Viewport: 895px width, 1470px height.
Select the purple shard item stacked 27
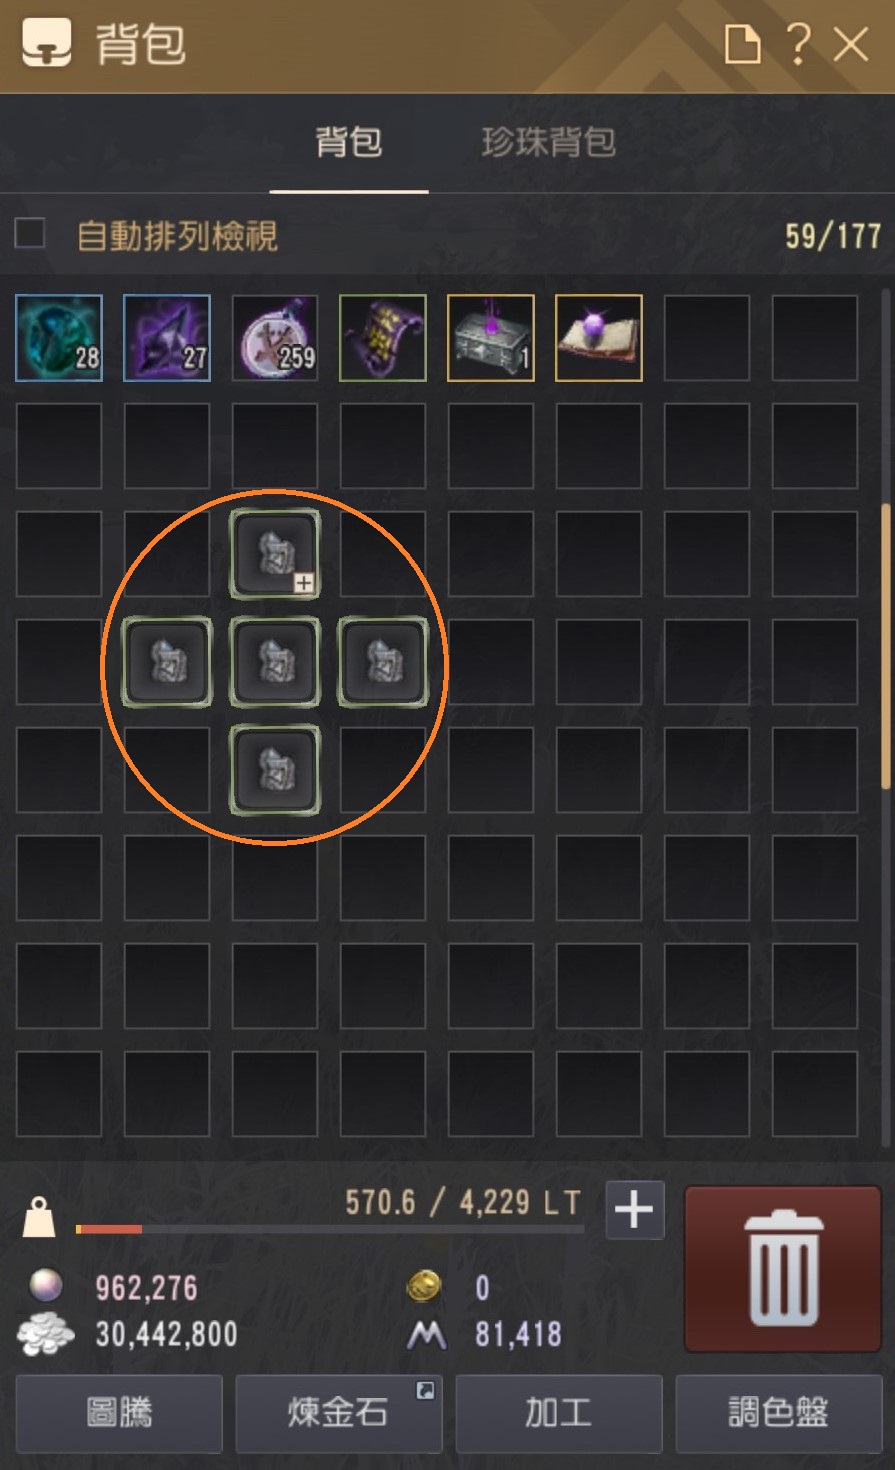[x=167, y=338]
